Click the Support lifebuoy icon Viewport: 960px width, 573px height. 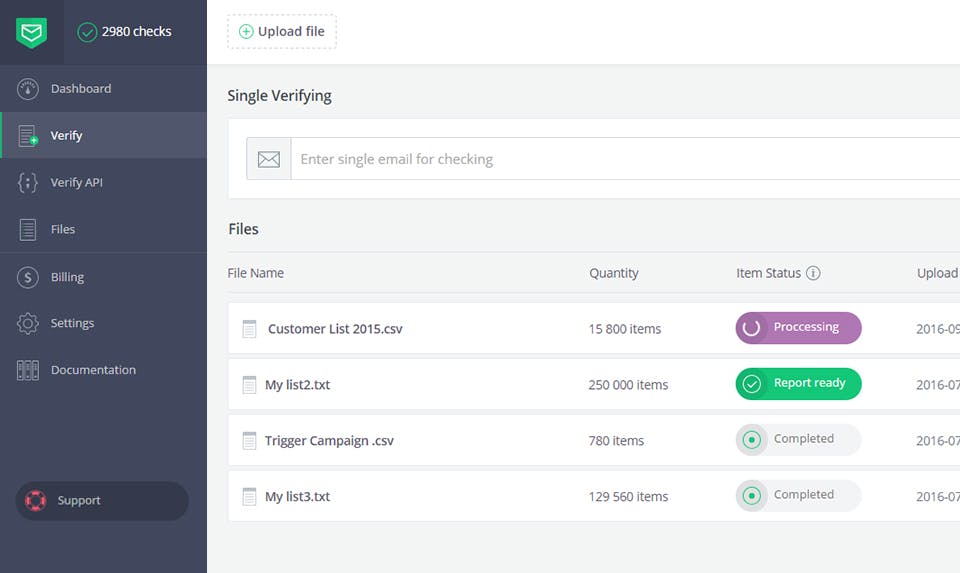click(36, 501)
